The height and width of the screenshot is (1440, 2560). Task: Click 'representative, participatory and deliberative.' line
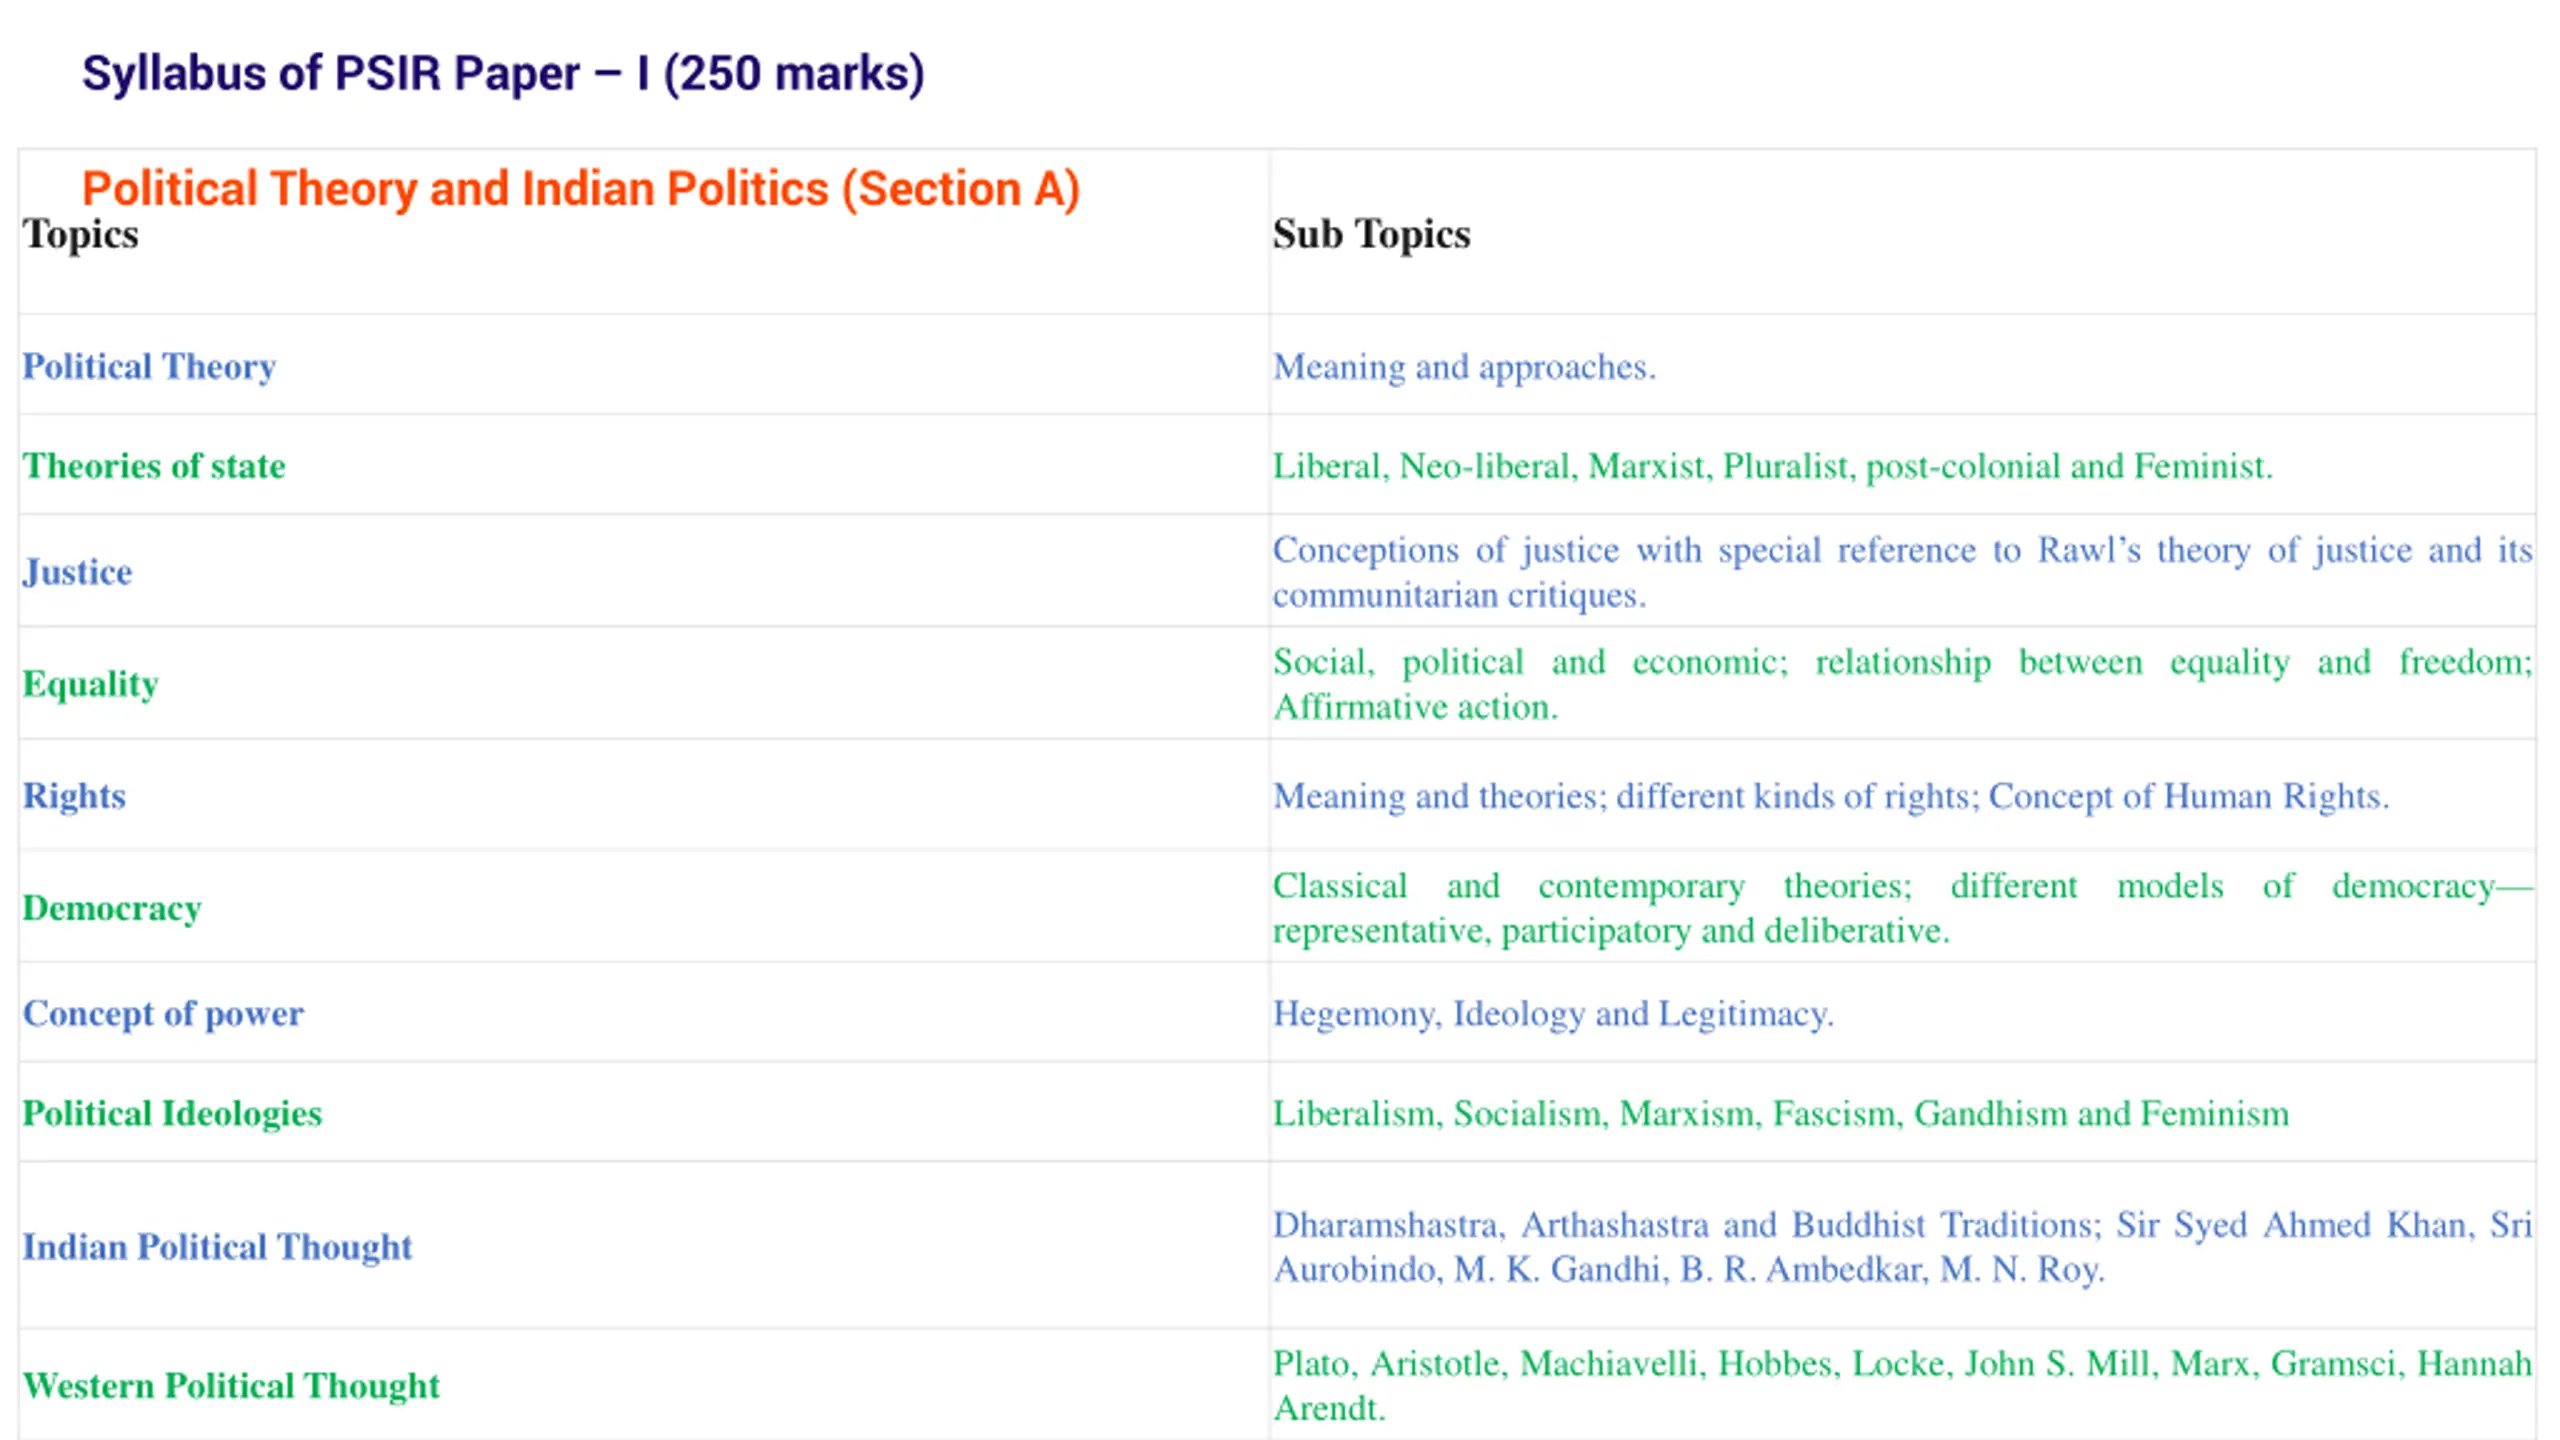1611,931
